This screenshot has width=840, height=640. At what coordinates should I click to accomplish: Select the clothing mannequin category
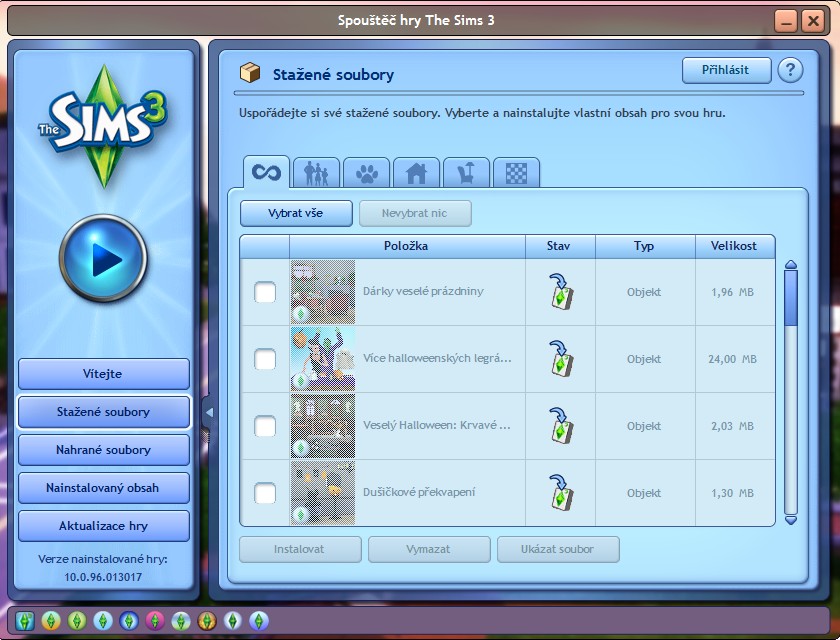pos(466,172)
